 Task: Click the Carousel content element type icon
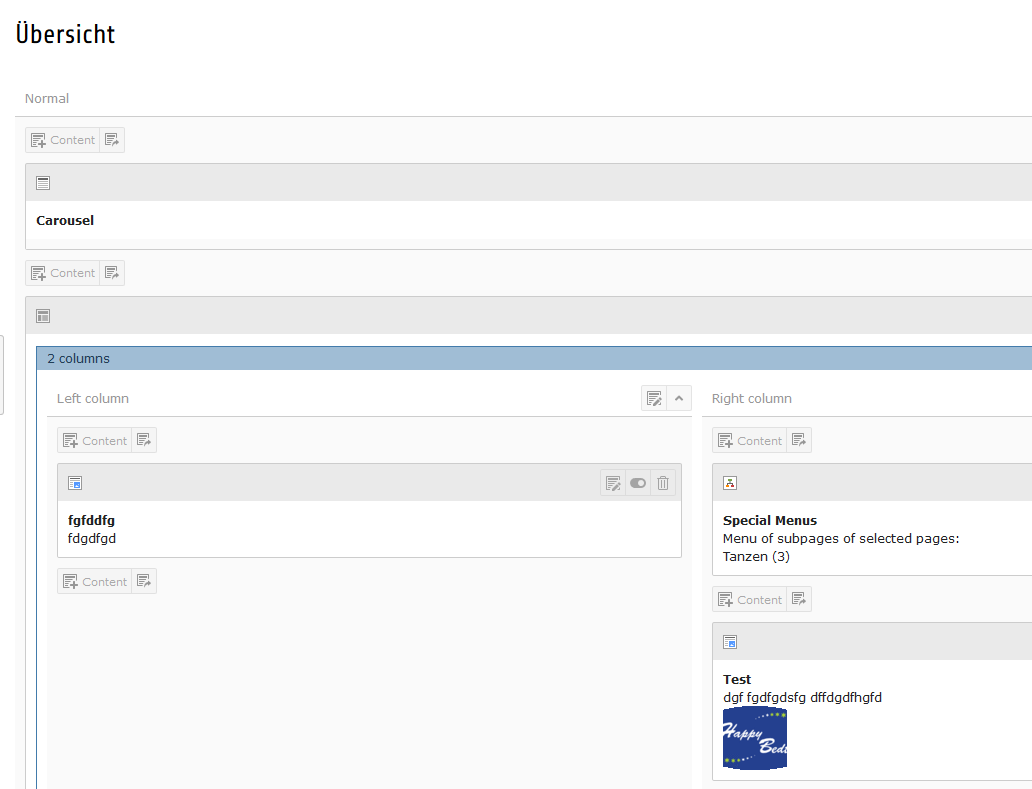tap(43, 183)
